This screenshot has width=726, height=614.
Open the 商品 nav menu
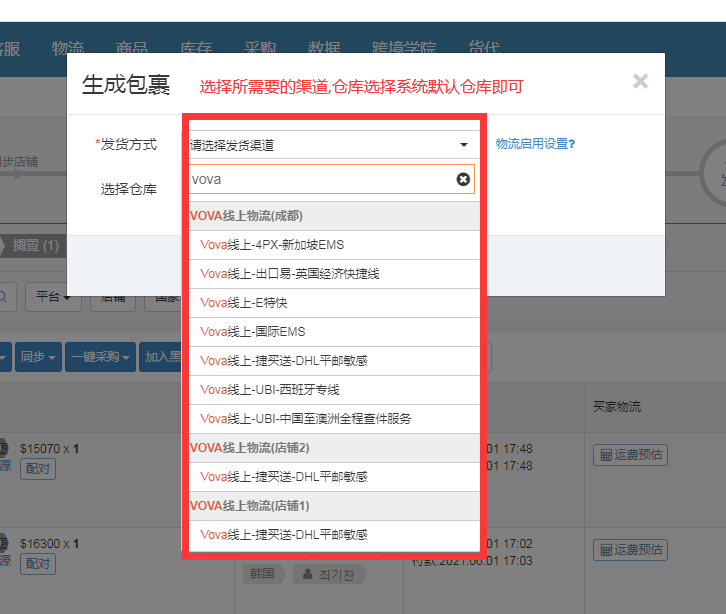coord(132,48)
